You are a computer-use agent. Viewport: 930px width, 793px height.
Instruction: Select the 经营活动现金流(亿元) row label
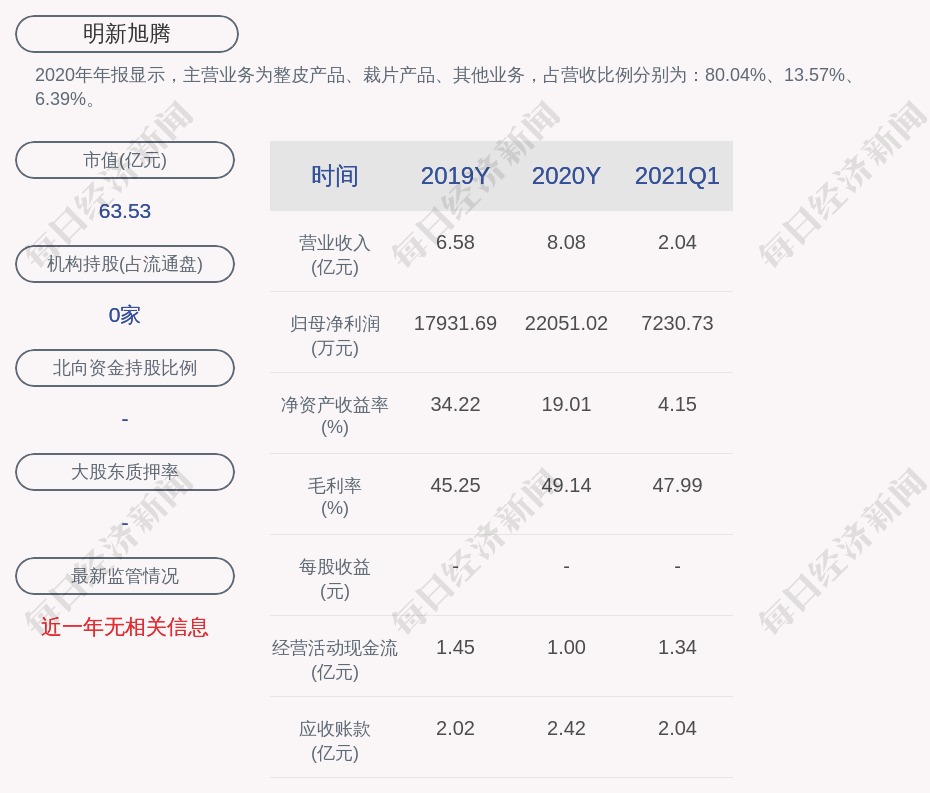(334, 659)
